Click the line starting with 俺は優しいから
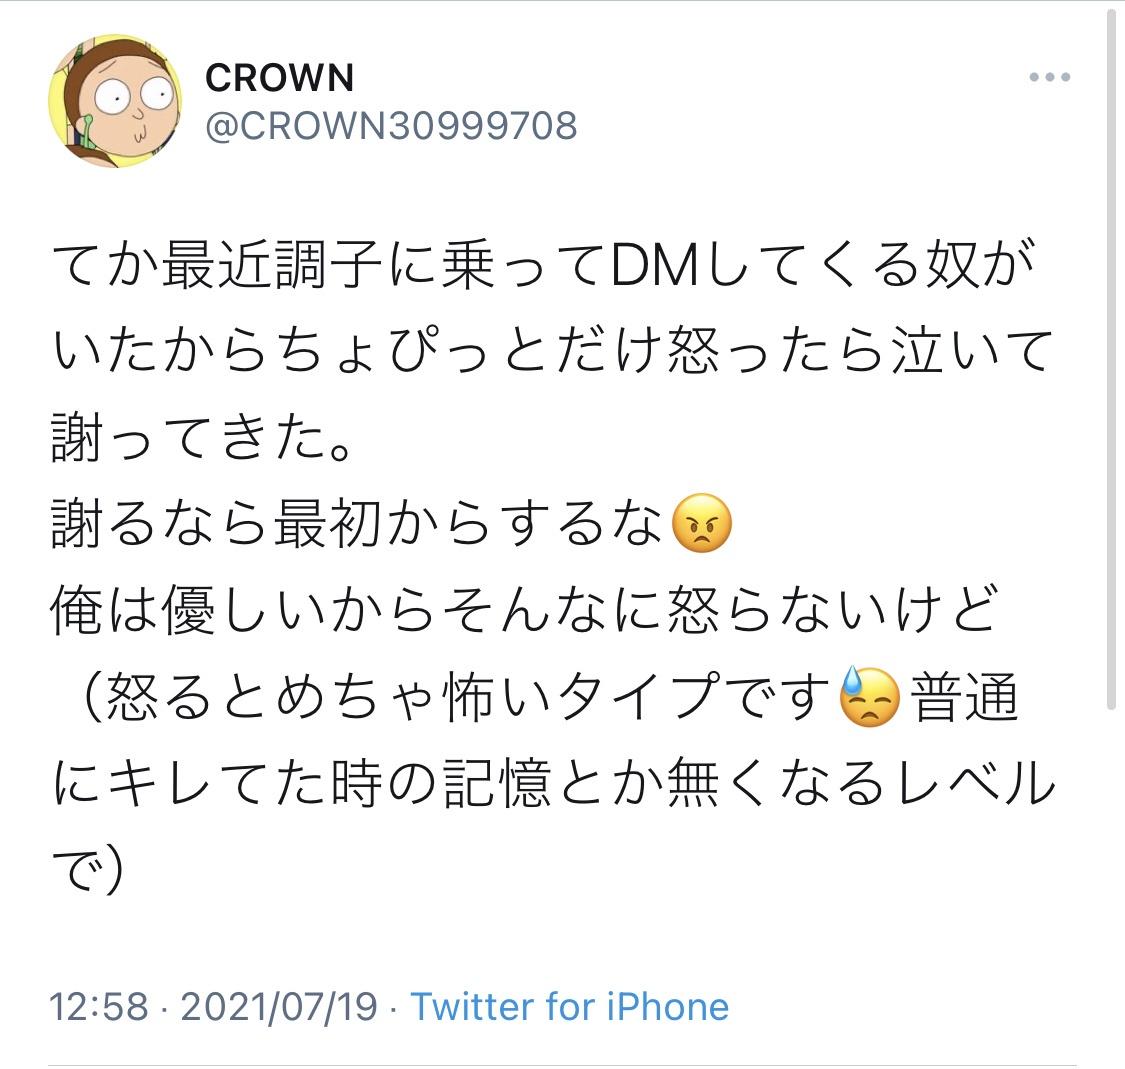This screenshot has width=1125, height=1069. point(524,610)
